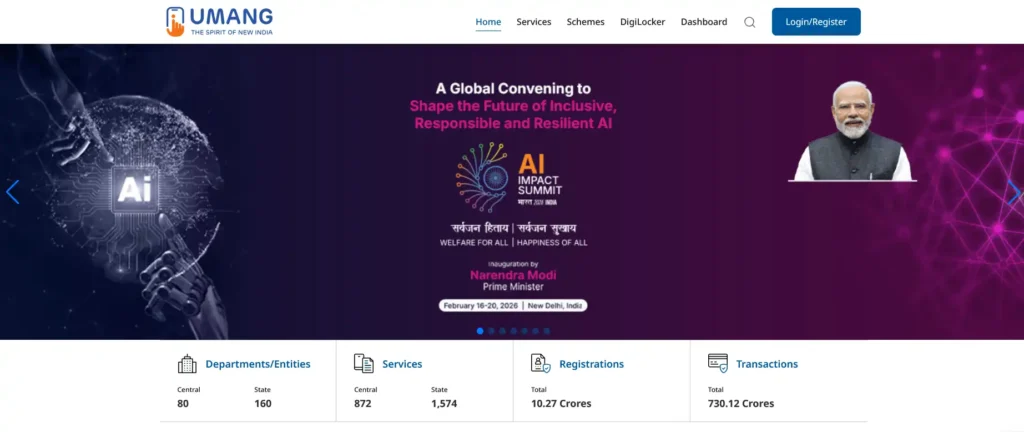Jump to the last carousel dot
Image resolution: width=1024 pixels, height=432 pixels.
pos(547,330)
